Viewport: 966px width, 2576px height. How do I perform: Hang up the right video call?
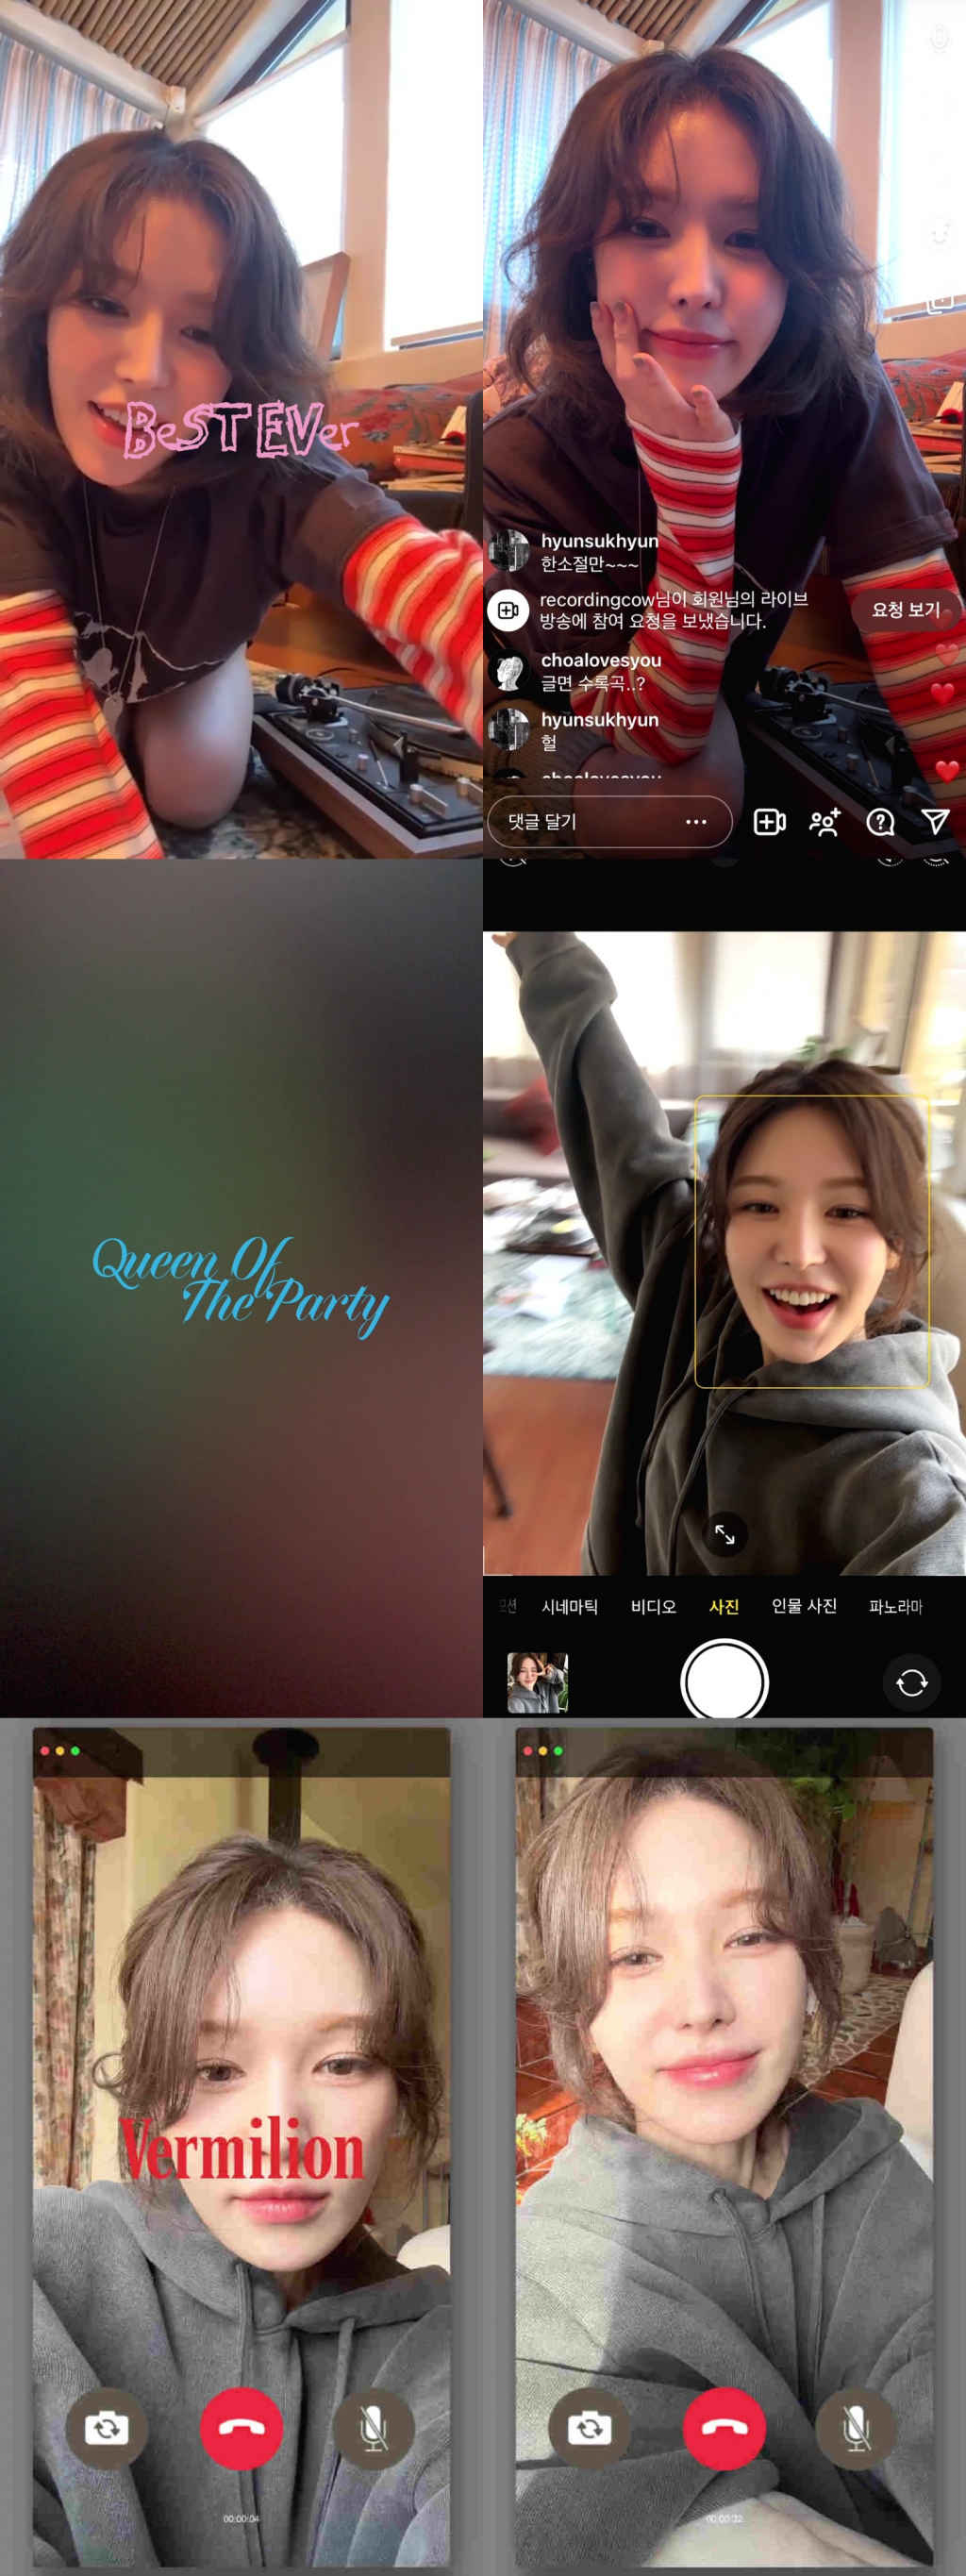(x=724, y=2428)
